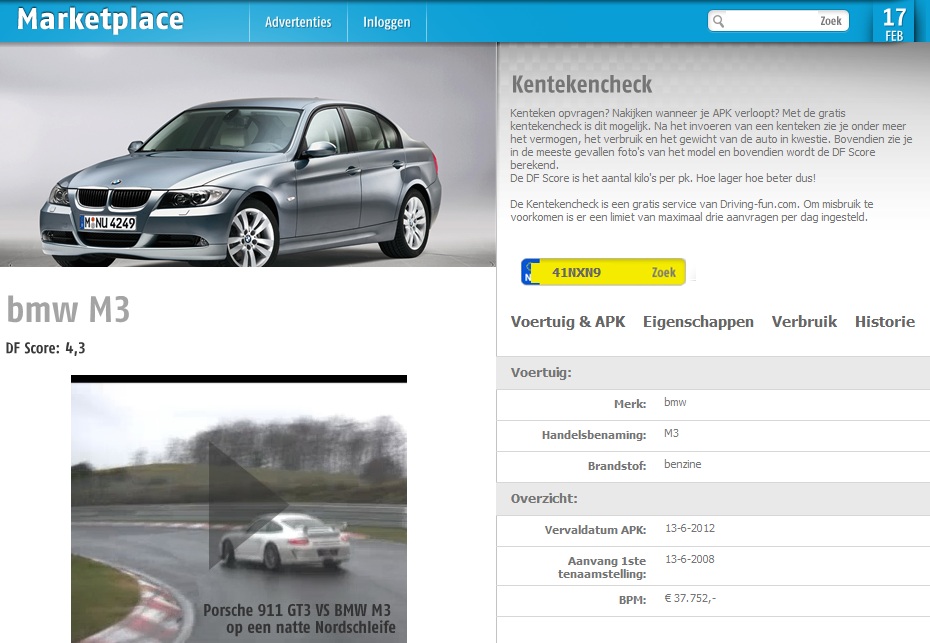Click the 'DF Score: 4,3' text
930x643 pixels.
click(46, 348)
